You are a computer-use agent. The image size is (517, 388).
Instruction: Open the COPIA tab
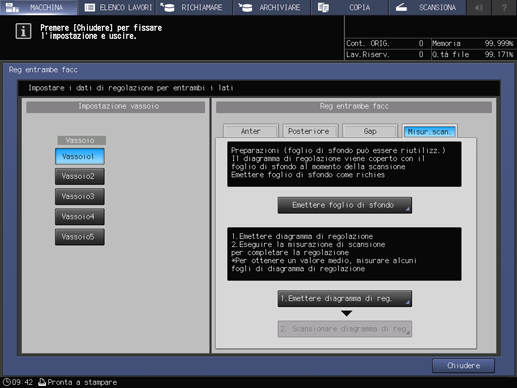point(349,7)
